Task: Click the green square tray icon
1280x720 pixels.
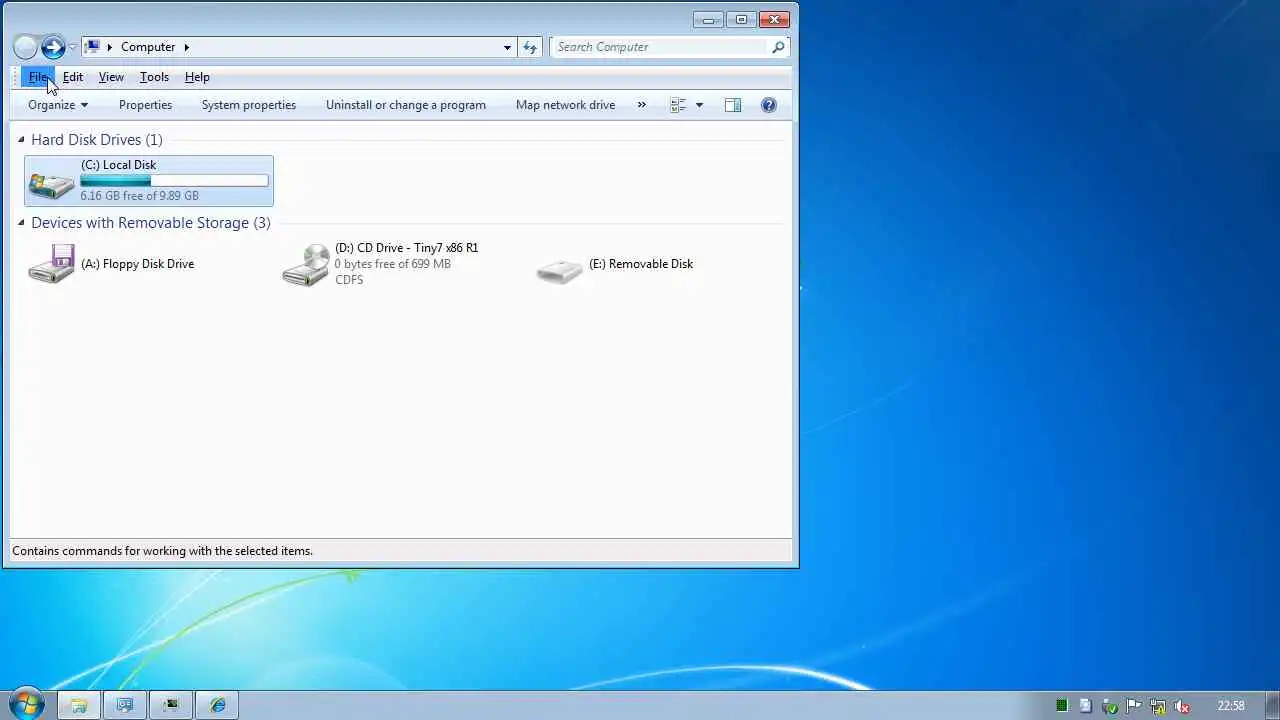Action: coord(1062,706)
